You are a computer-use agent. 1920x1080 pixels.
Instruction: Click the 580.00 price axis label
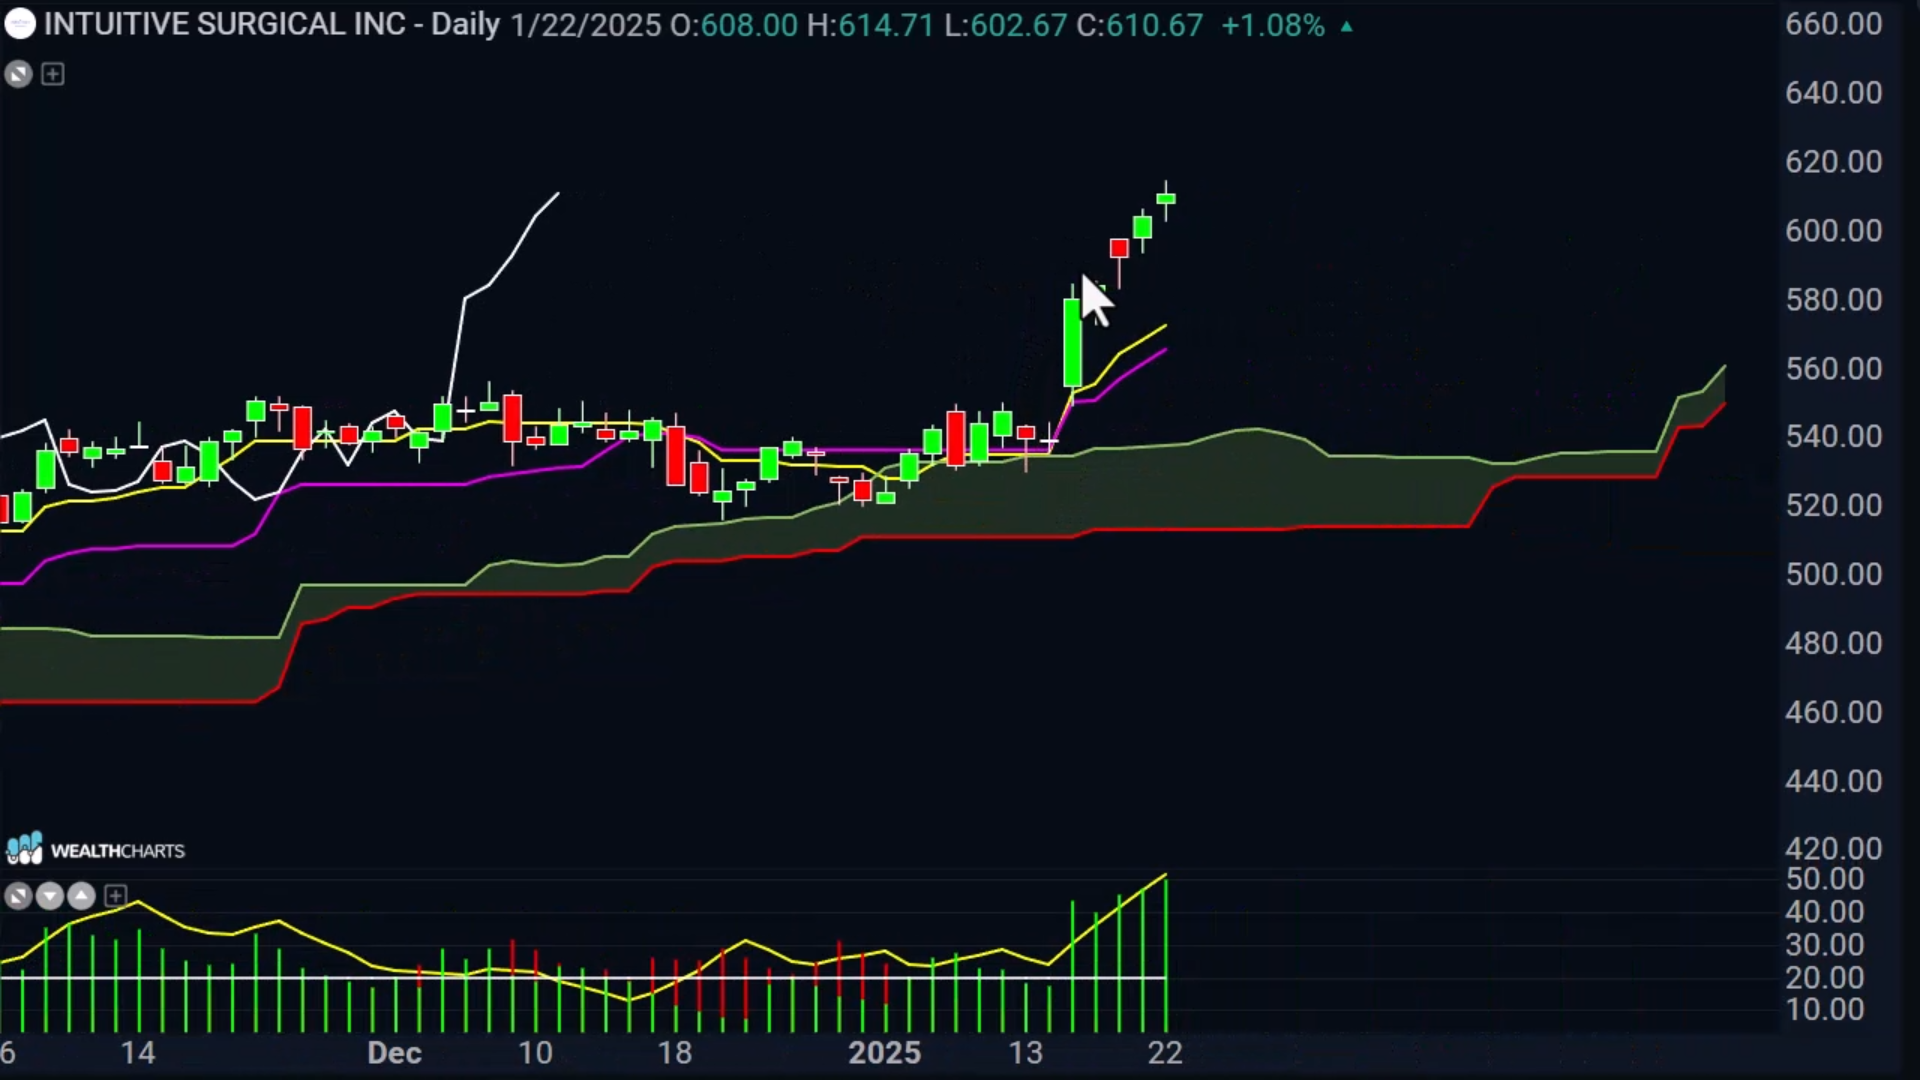1834,300
